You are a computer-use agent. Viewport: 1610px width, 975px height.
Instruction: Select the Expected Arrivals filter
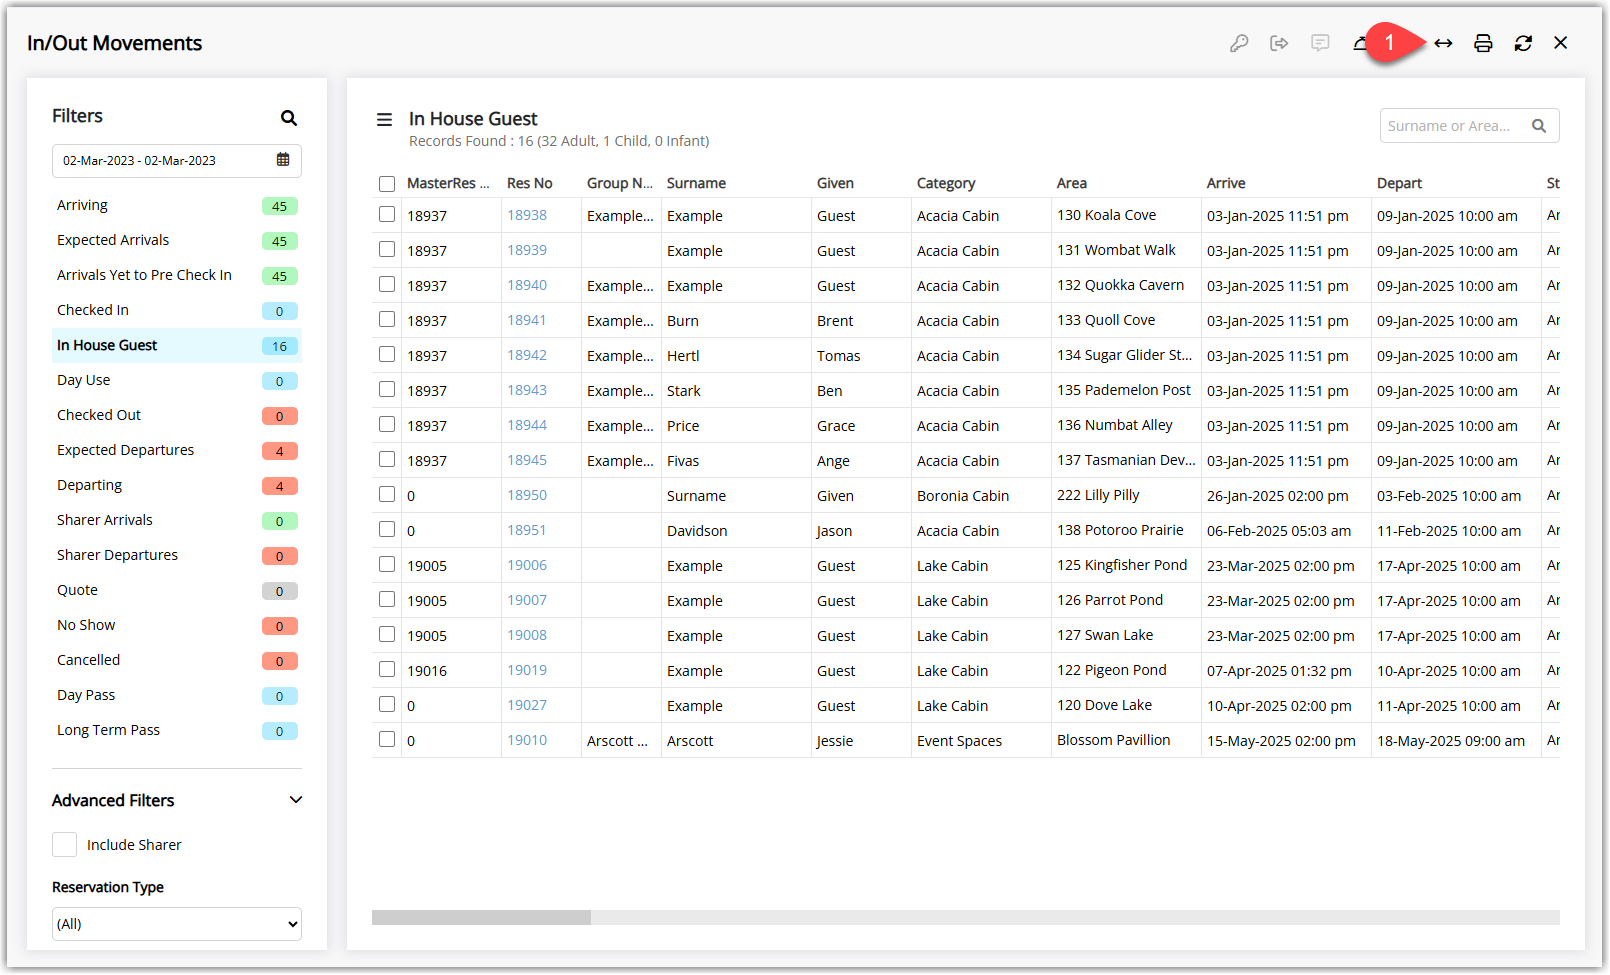[x=177, y=240]
